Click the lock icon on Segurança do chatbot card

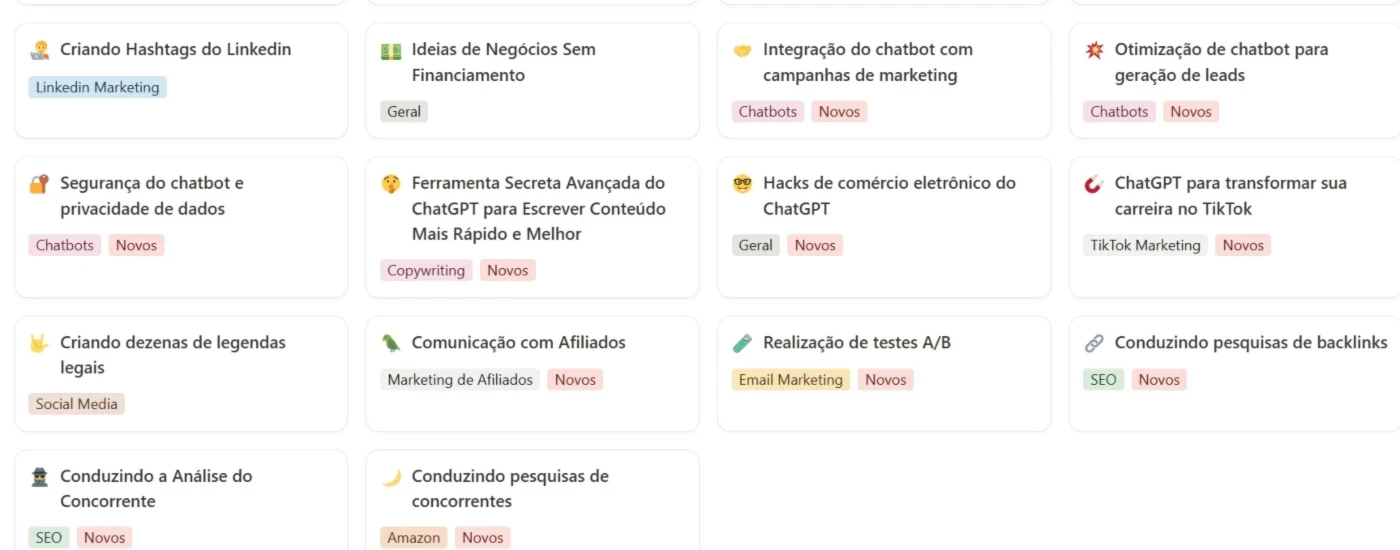tap(39, 184)
